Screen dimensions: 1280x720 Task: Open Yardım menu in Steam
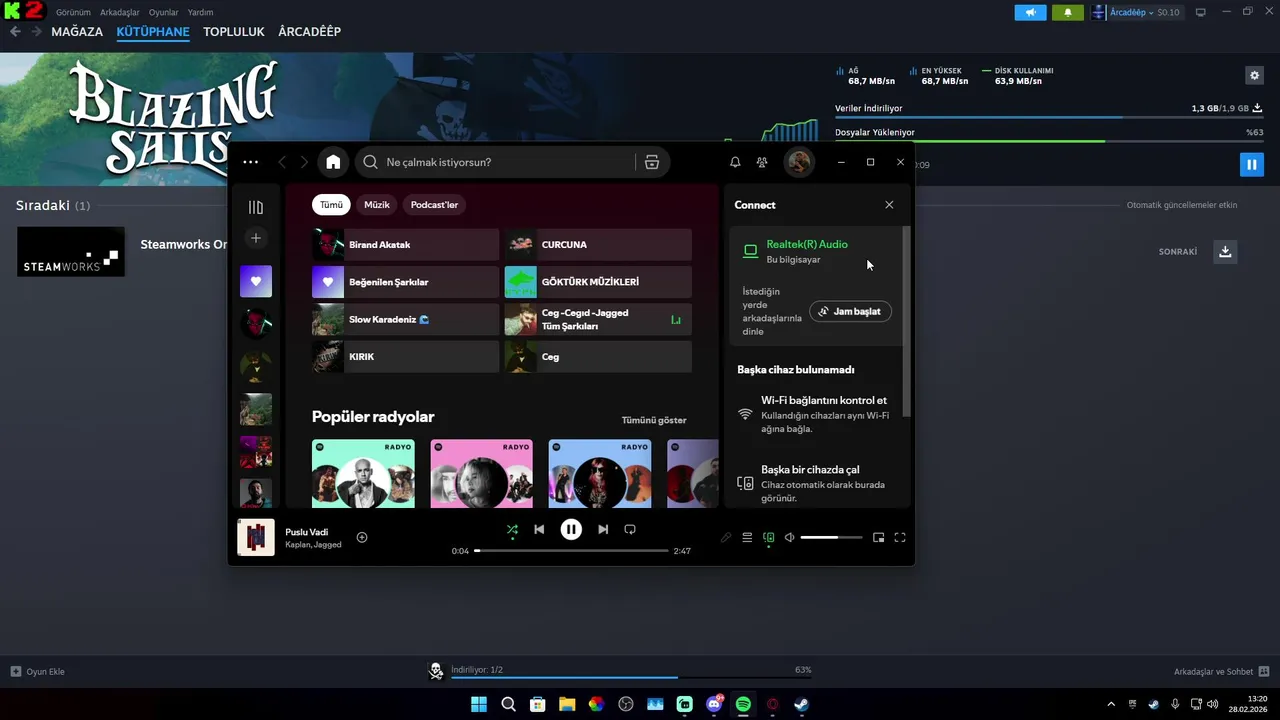coord(201,12)
